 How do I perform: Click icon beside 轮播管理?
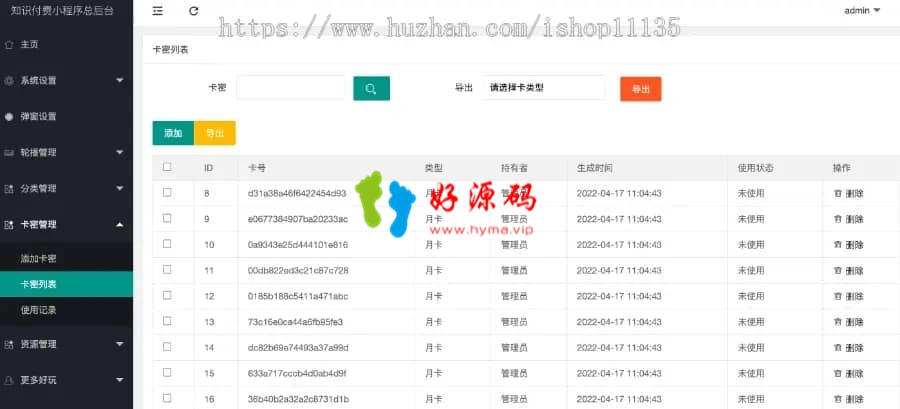[x=9, y=153]
